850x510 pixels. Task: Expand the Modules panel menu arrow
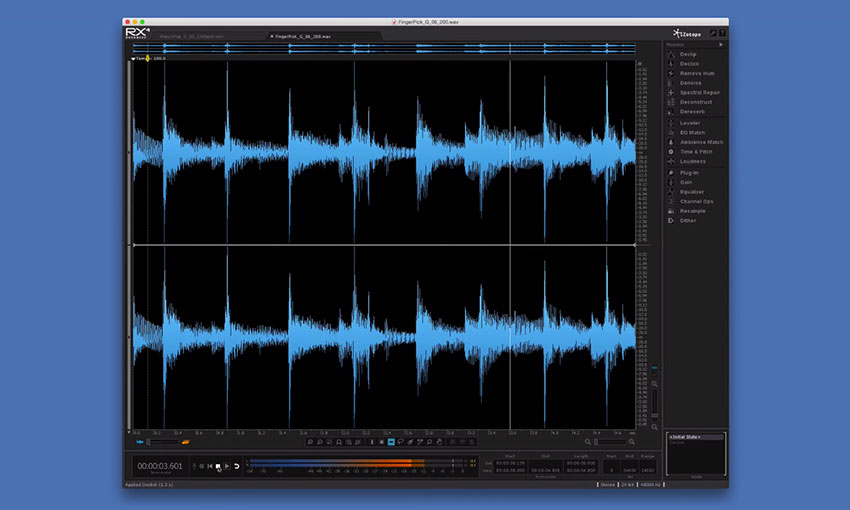721,45
